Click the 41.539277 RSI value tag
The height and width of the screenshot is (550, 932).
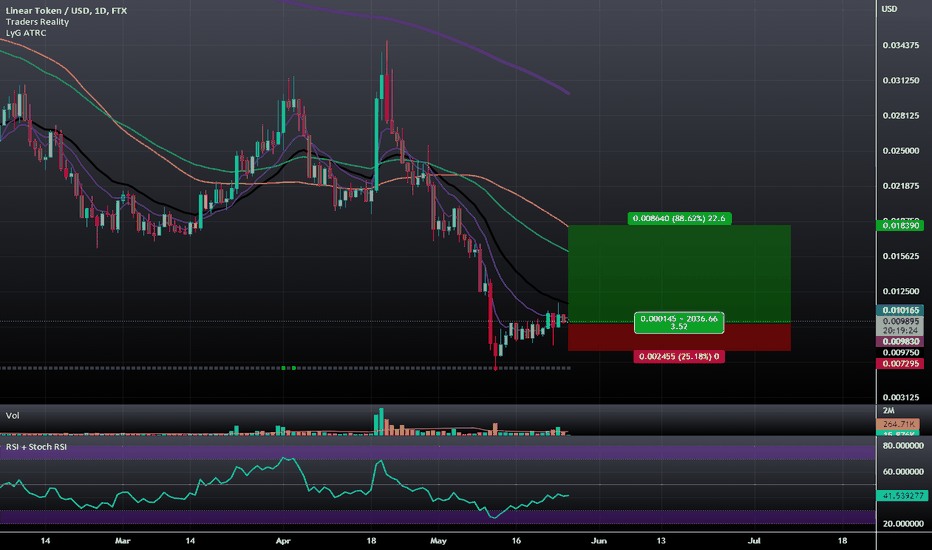(902, 495)
